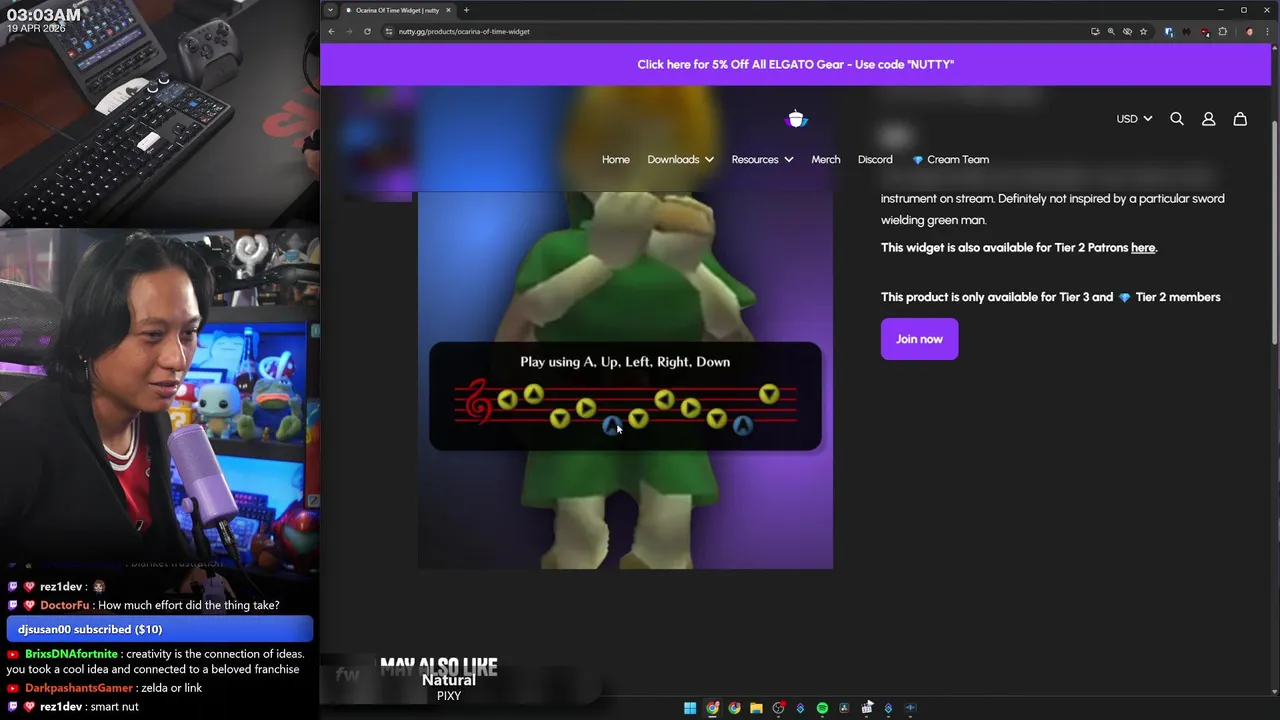
Task: Click the 03:03AM clock overlay
Action: click(44, 15)
